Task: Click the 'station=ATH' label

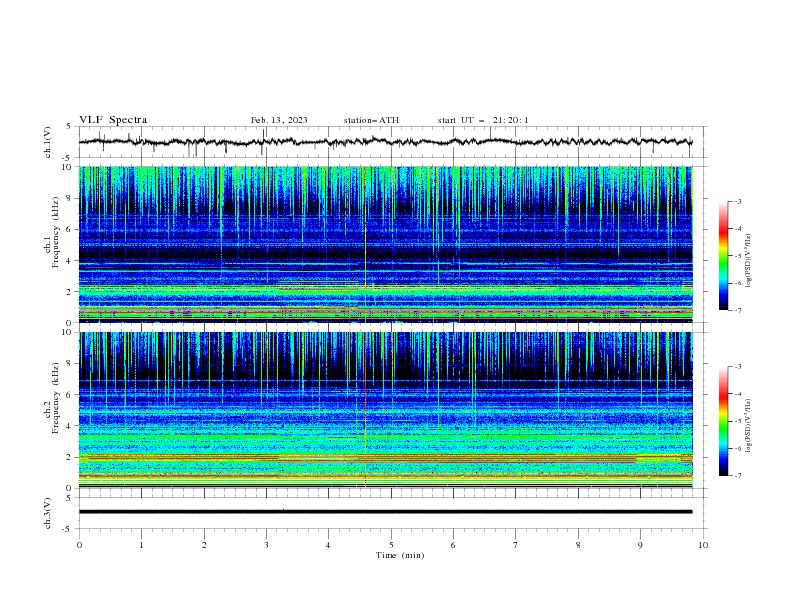Action: click(371, 120)
